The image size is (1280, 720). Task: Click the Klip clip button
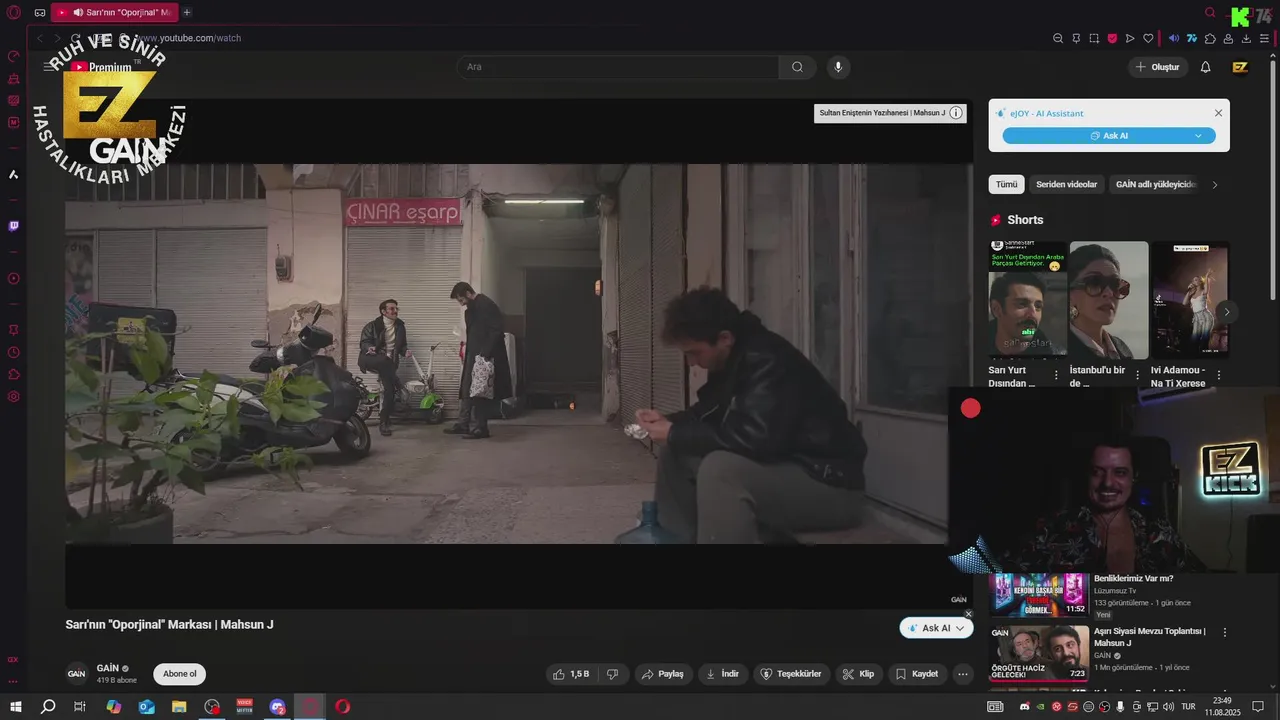tap(858, 674)
